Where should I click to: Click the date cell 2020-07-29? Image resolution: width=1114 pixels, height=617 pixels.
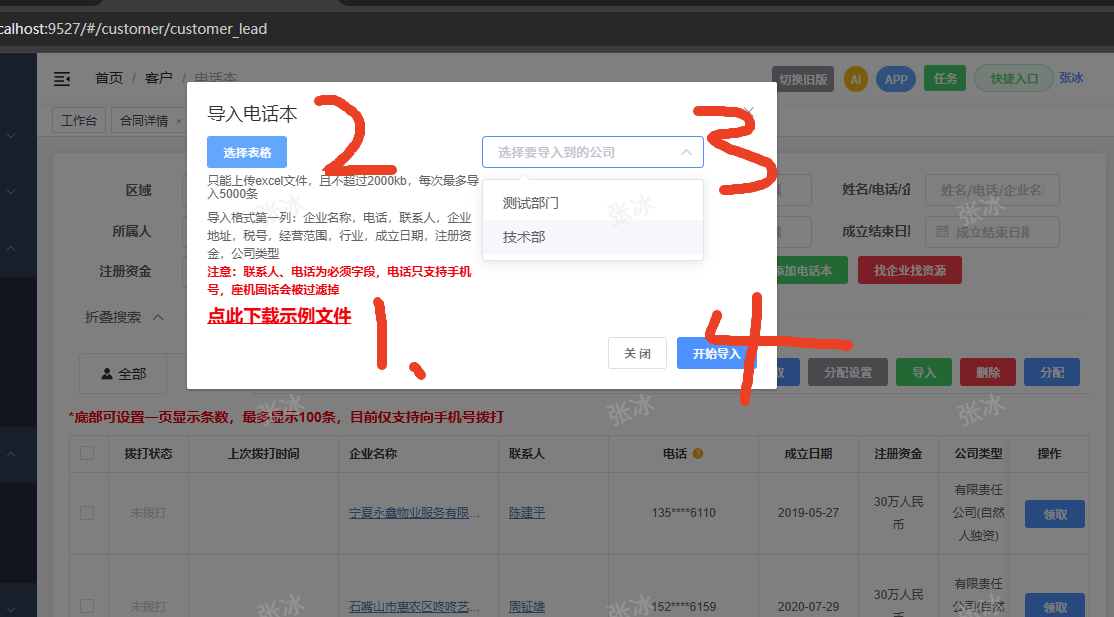pyautogui.click(x=809, y=606)
